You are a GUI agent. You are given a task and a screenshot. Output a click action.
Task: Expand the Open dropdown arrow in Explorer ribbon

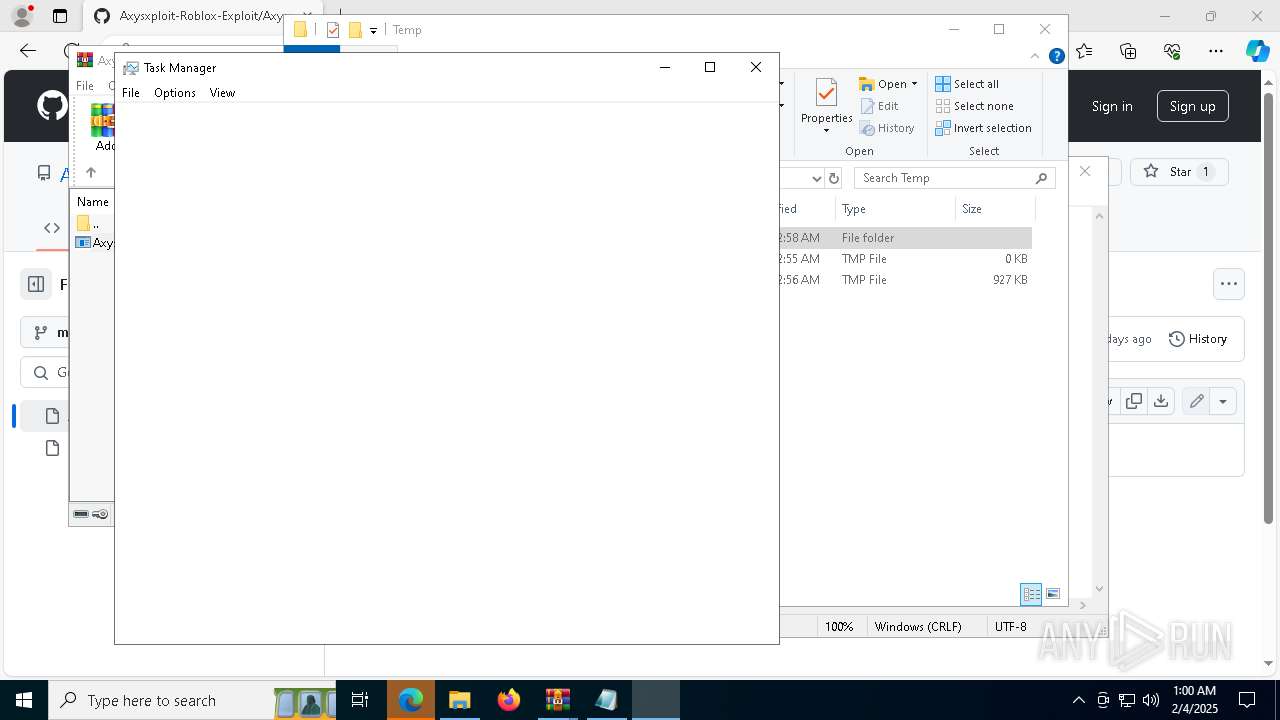coord(914,84)
